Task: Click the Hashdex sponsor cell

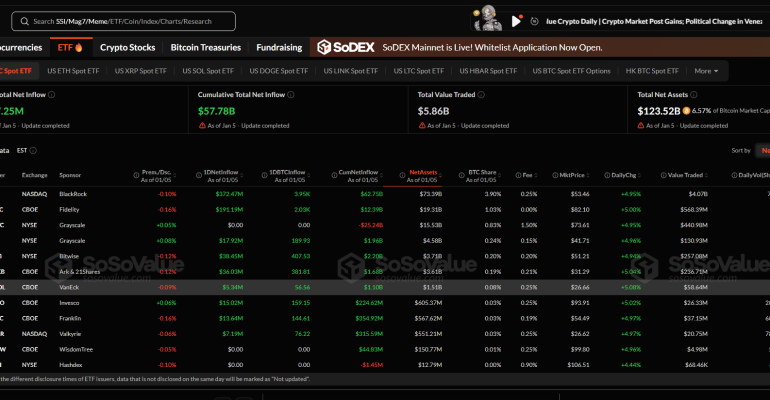Action: click(x=71, y=365)
